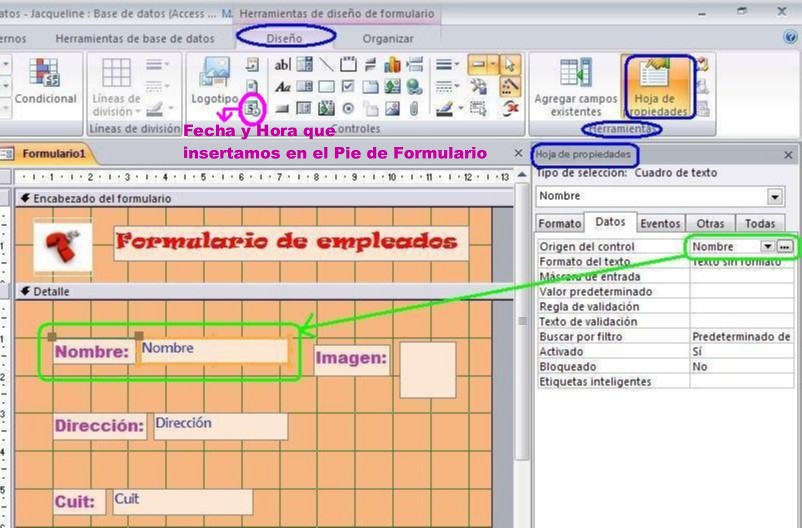Select the Image control tool
This screenshot has height=528, width=802.
[392, 108]
